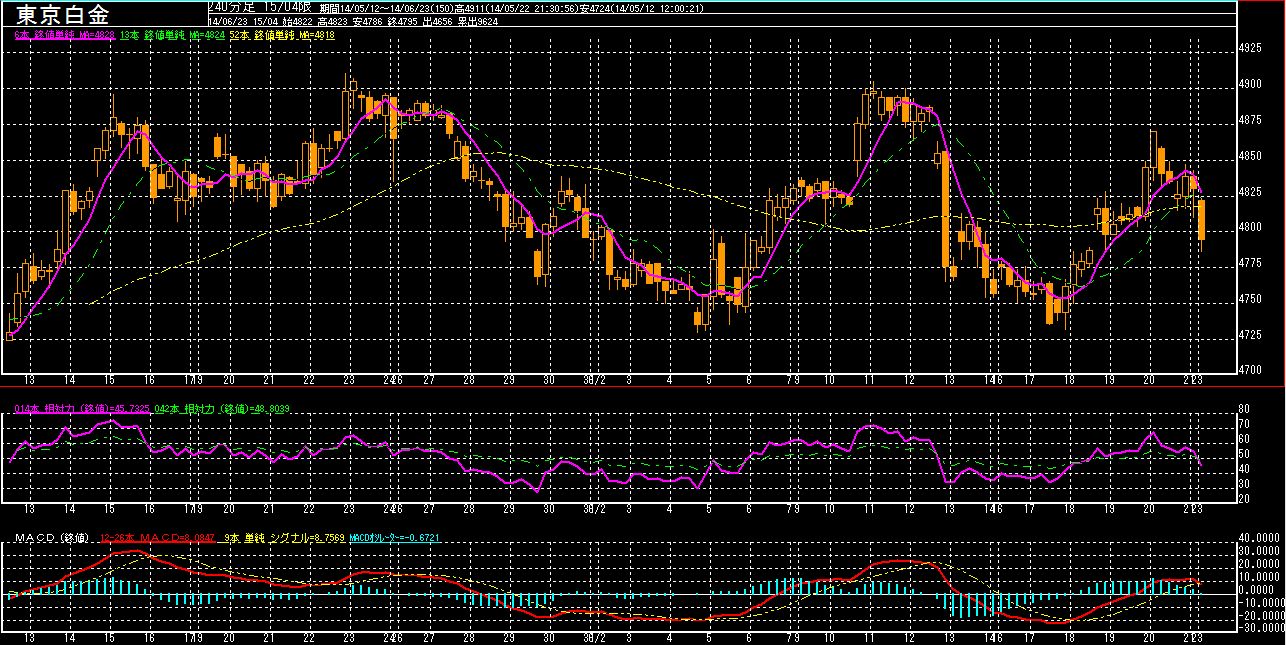The height and width of the screenshot is (645, 1286).
Task: Click date label 13 at MACD panel left
Action: (29, 637)
